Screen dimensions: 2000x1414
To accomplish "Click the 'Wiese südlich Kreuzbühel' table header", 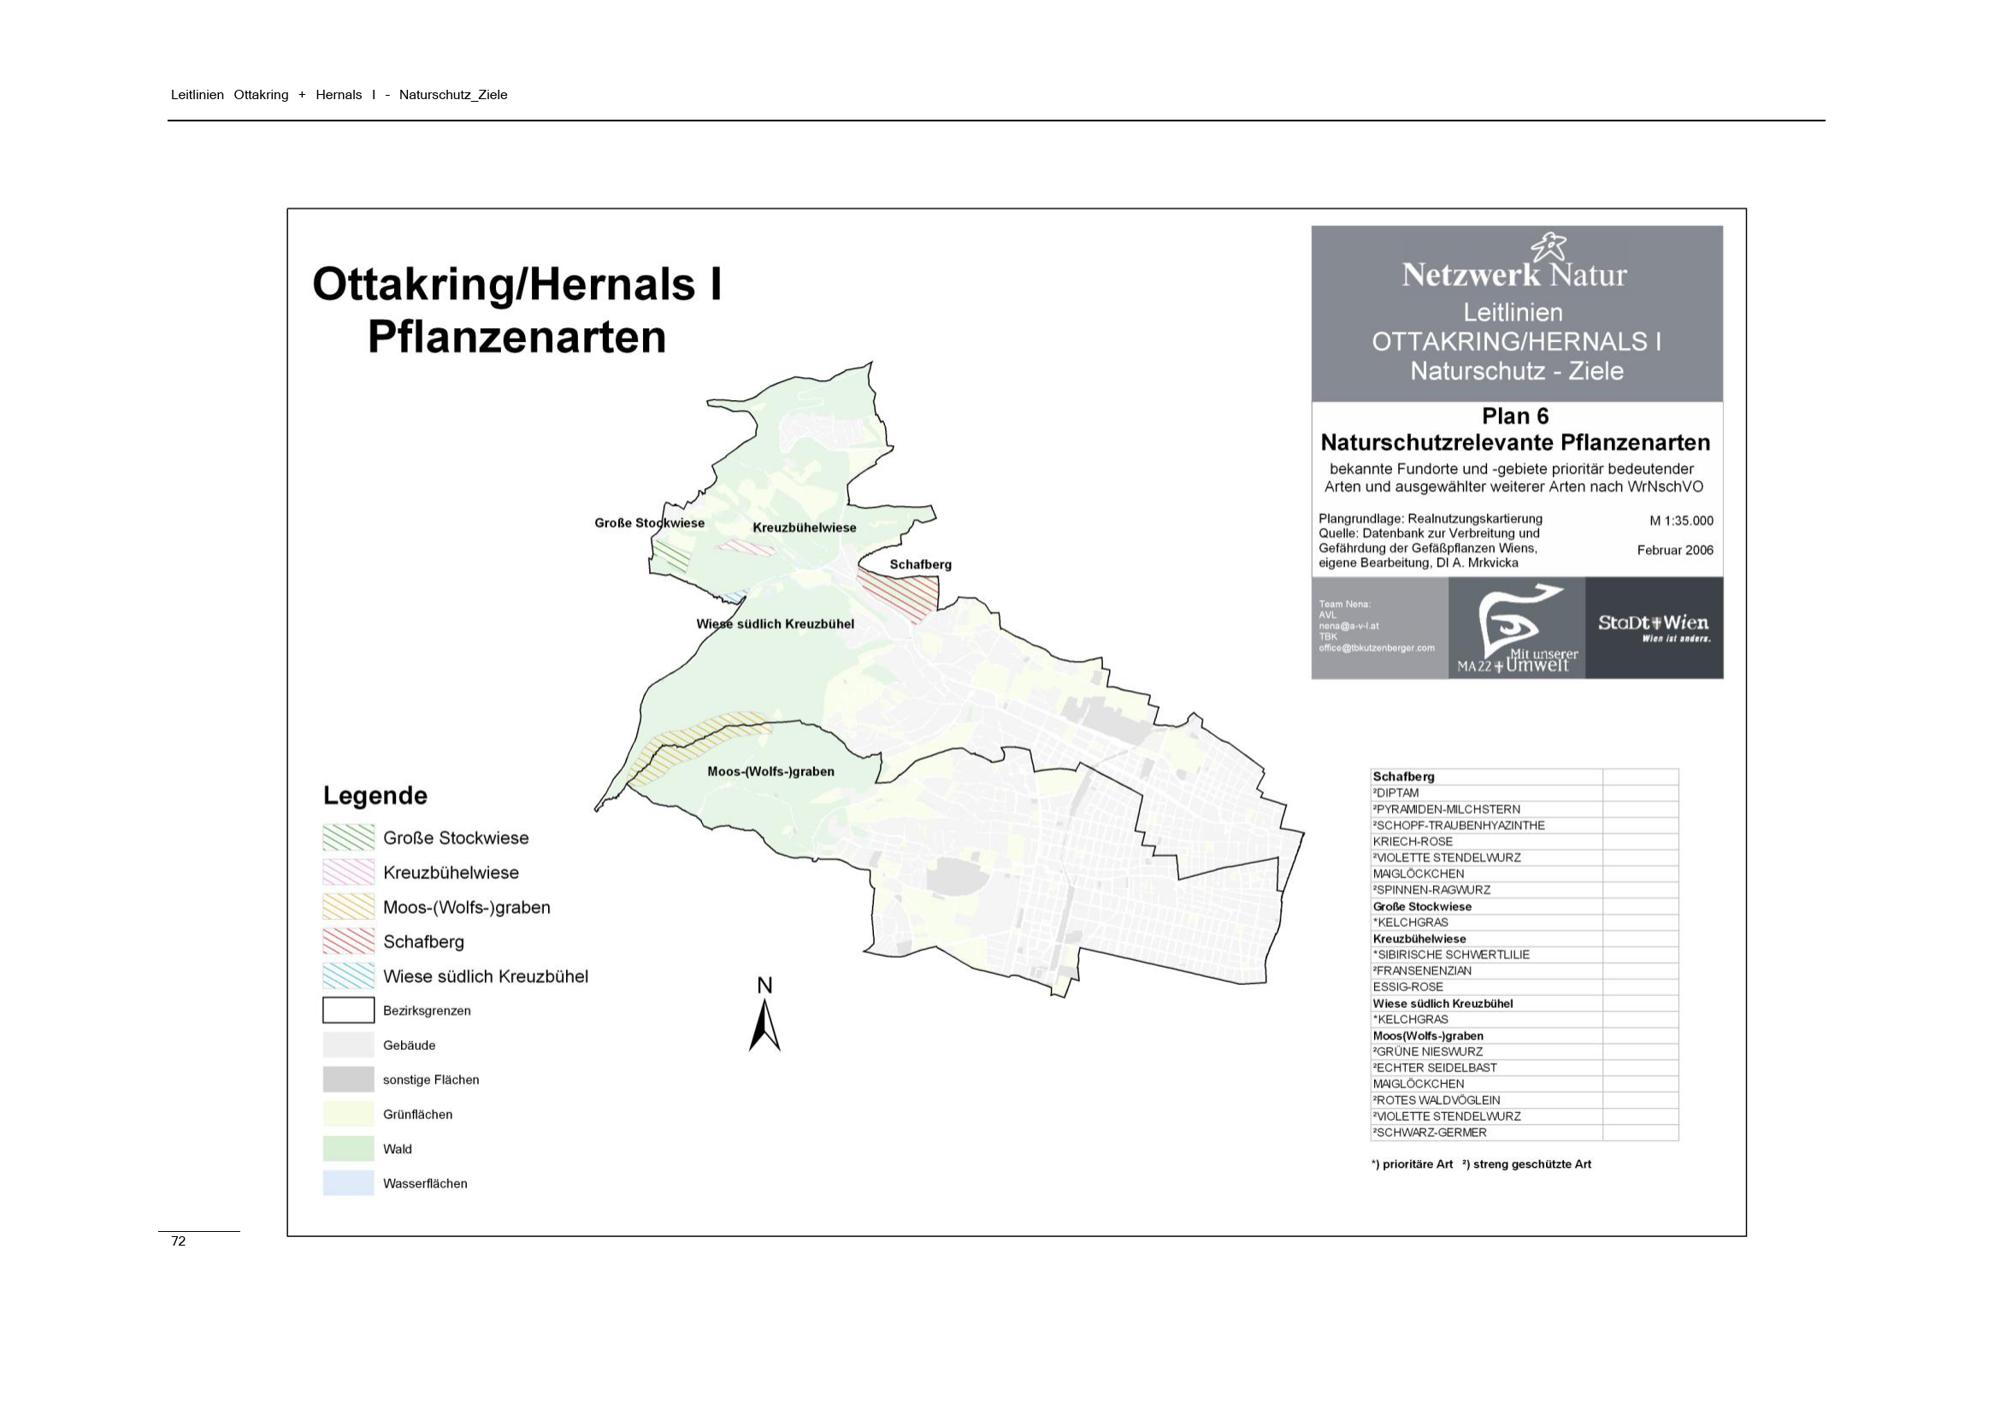I will click(x=1524, y=1003).
